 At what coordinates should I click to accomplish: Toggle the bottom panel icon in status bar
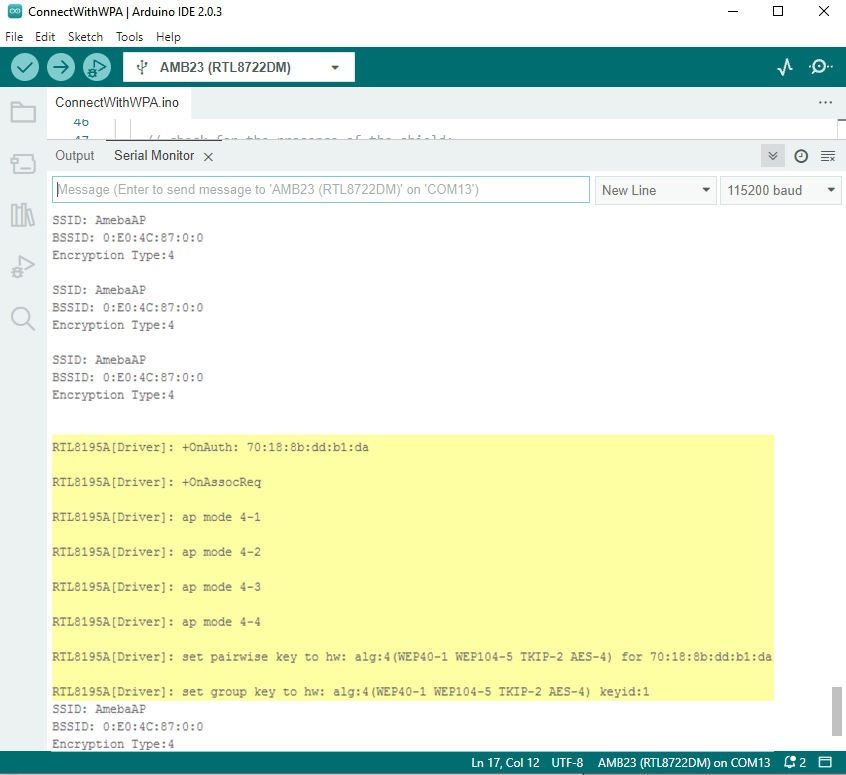coord(825,762)
